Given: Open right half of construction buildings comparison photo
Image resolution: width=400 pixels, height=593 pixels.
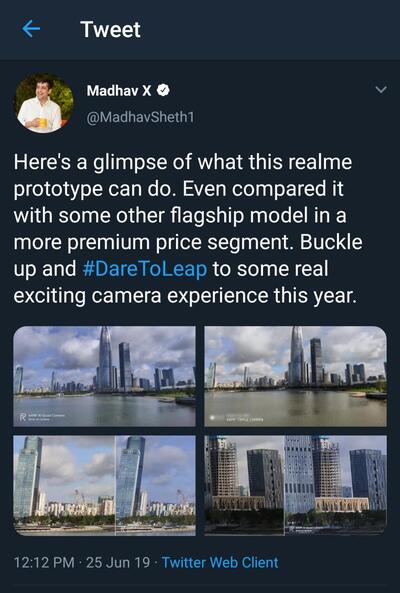Looking at the screenshot, I should pos(335,485).
